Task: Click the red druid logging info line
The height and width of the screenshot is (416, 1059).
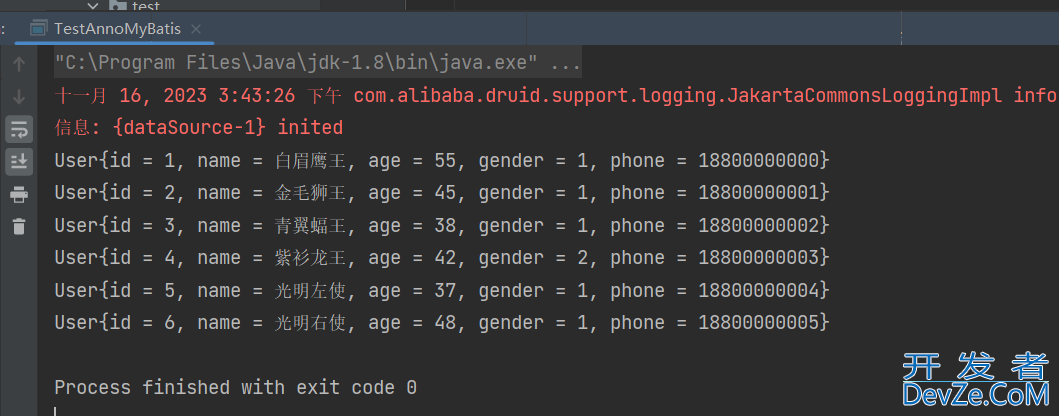Action: tap(555, 97)
